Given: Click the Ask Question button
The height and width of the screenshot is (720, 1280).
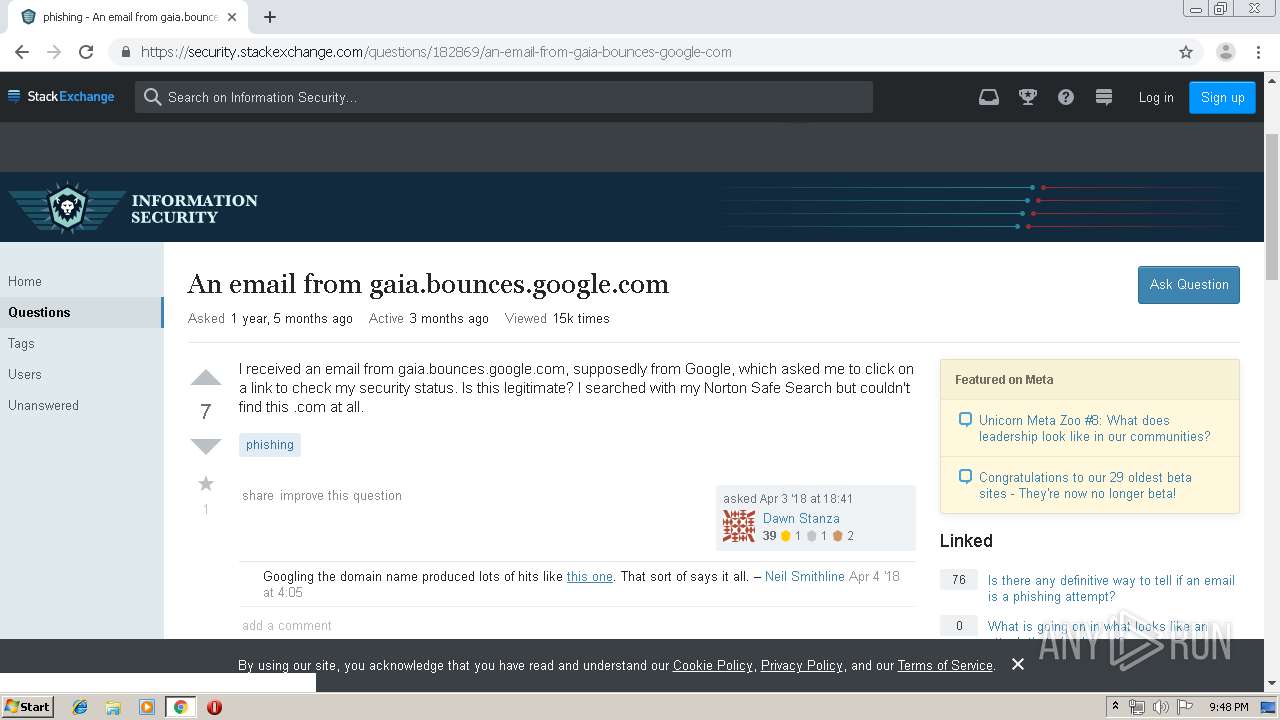Looking at the screenshot, I should pos(1189,284).
